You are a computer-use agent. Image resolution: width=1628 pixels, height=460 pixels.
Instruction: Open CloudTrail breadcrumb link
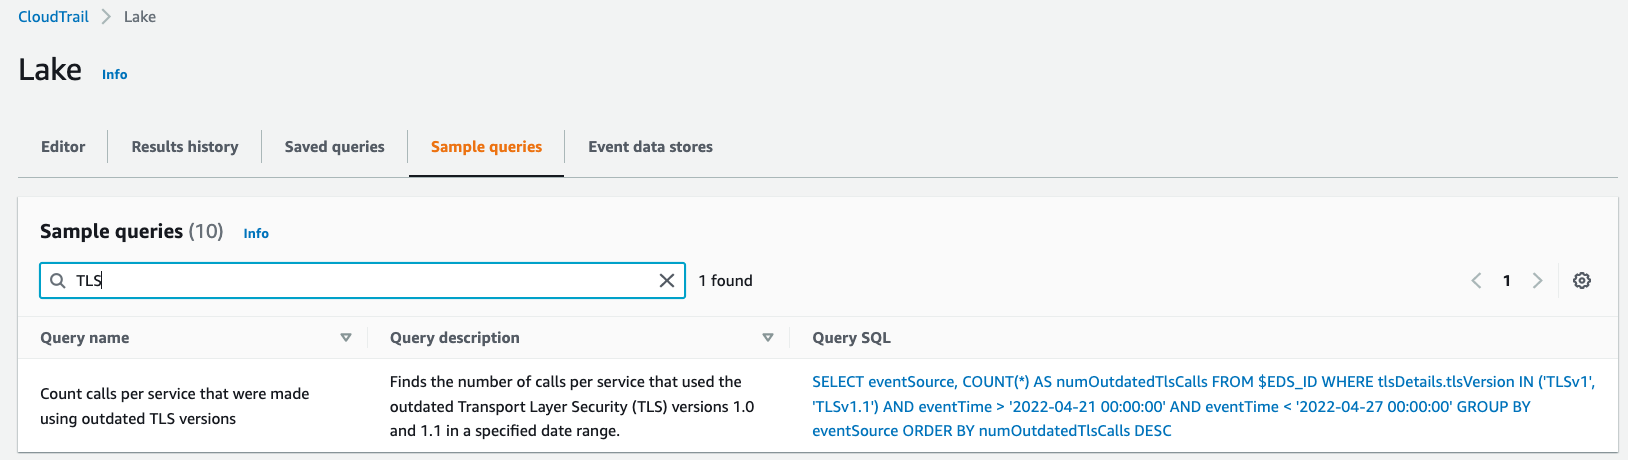pos(53,17)
